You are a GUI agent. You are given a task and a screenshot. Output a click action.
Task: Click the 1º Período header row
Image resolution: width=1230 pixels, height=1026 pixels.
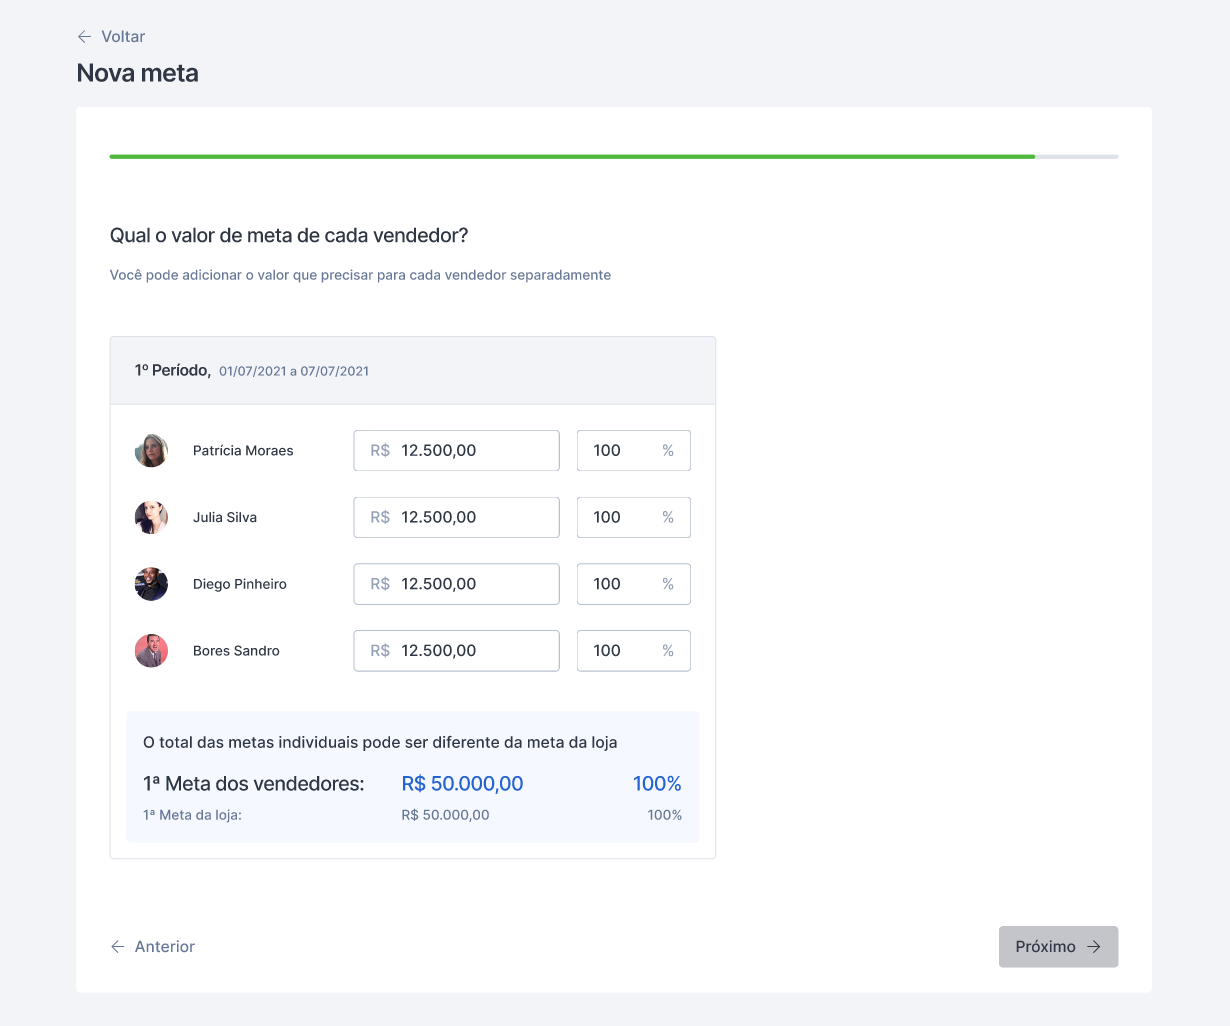tap(412, 371)
